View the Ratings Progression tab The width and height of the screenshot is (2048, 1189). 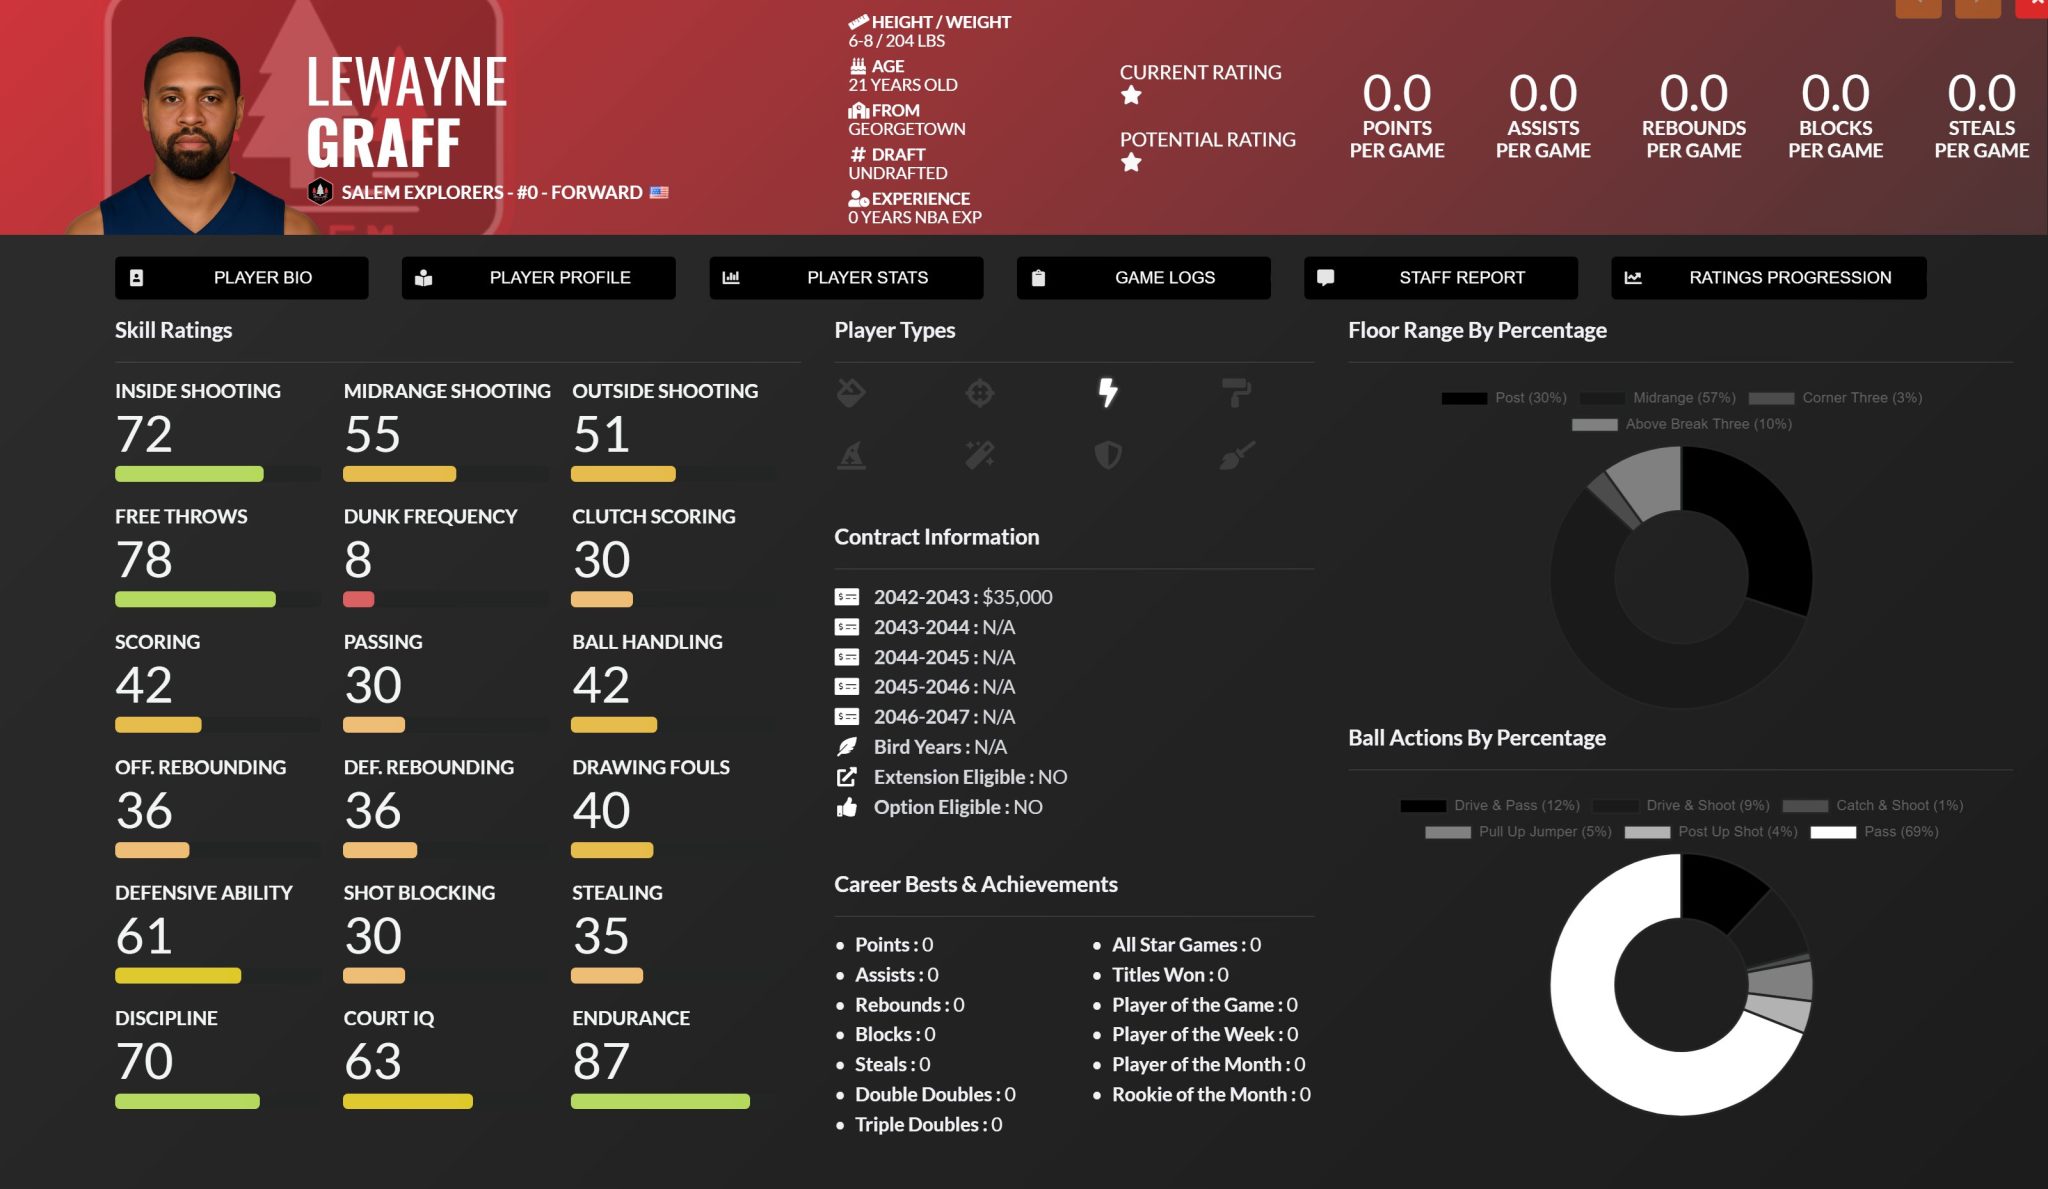(x=1768, y=278)
